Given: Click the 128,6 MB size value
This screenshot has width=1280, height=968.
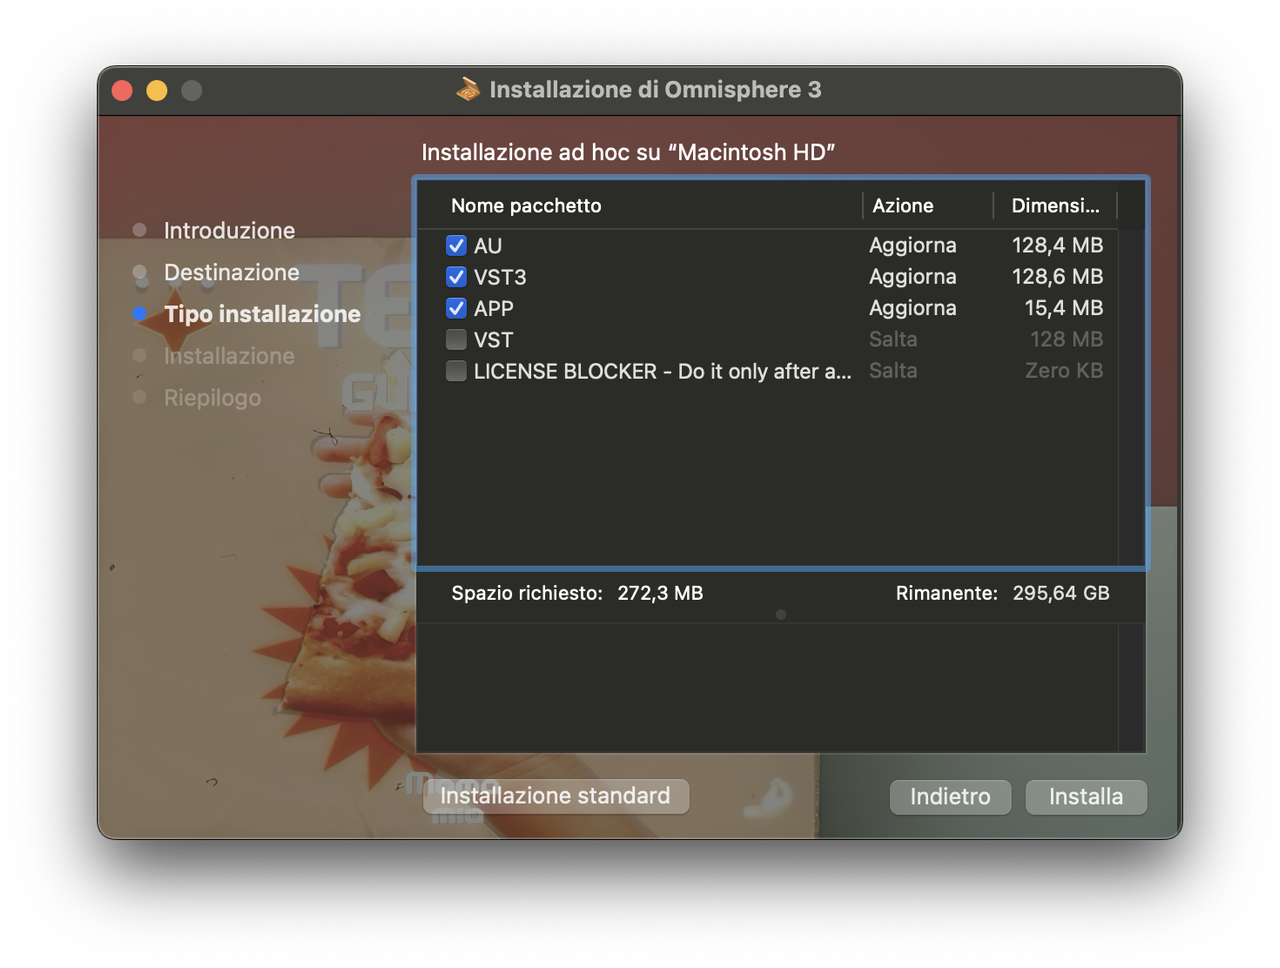Looking at the screenshot, I should [x=1057, y=276].
